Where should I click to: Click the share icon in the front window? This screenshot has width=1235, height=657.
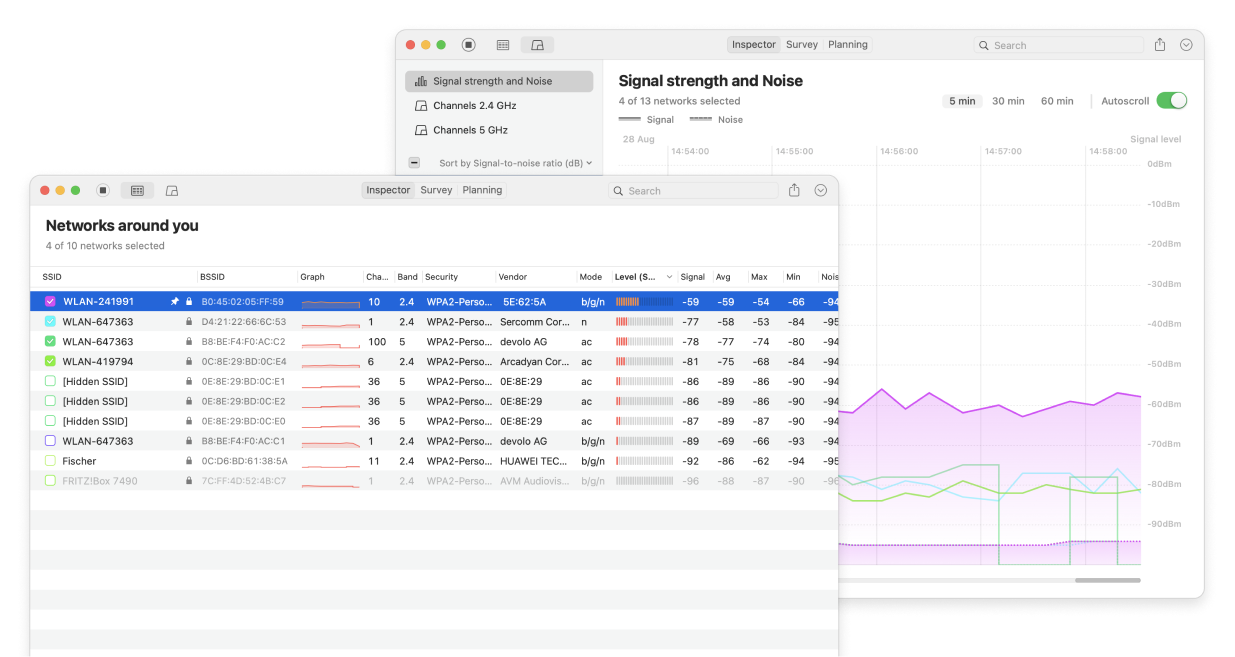coord(792,190)
